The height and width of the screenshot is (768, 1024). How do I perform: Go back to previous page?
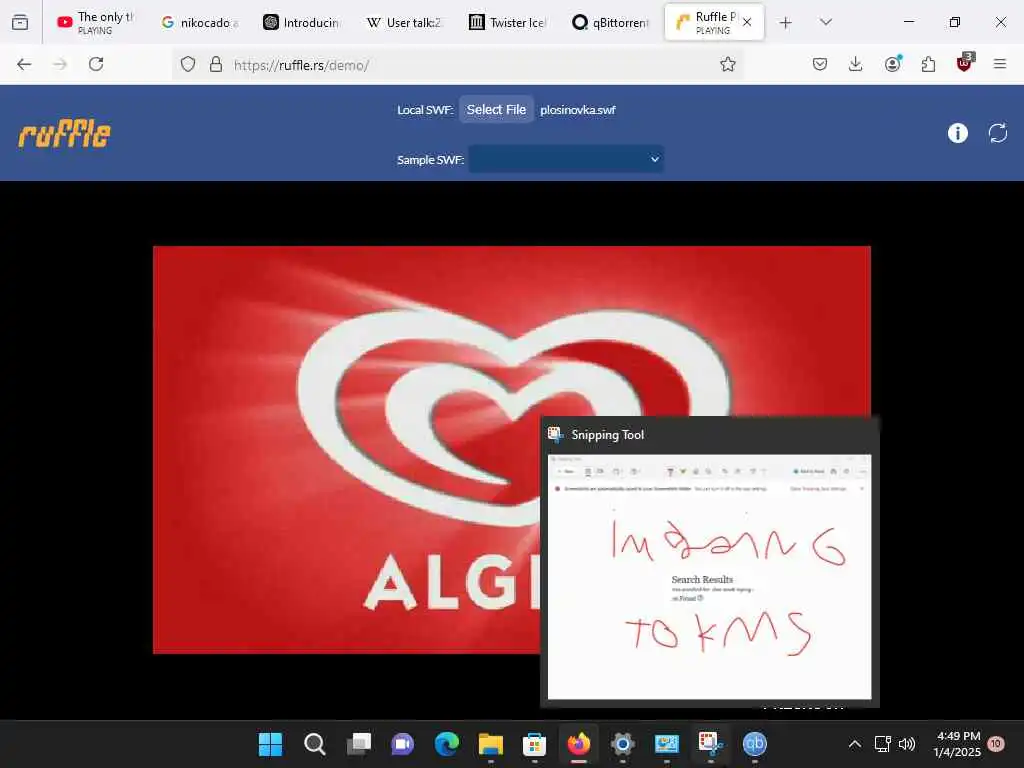pos(24,64)
